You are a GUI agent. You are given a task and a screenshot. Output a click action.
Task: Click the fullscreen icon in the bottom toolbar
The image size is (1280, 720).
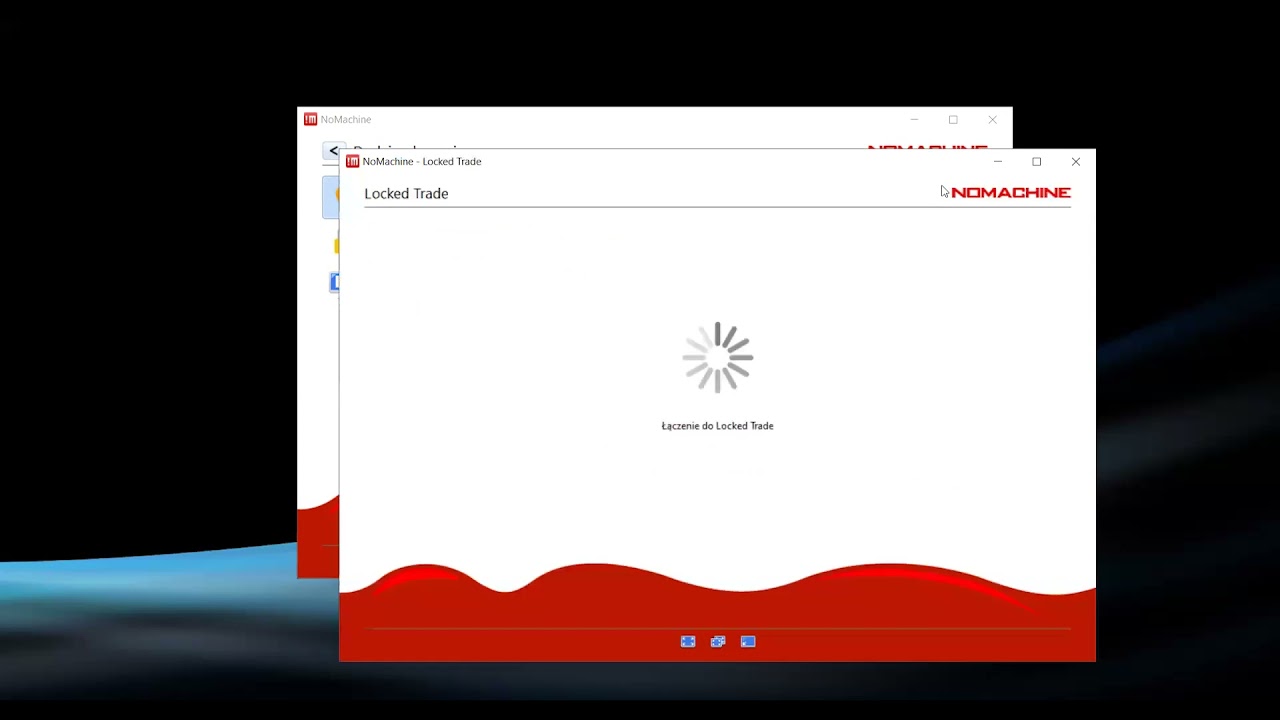(x=688, y=642)
